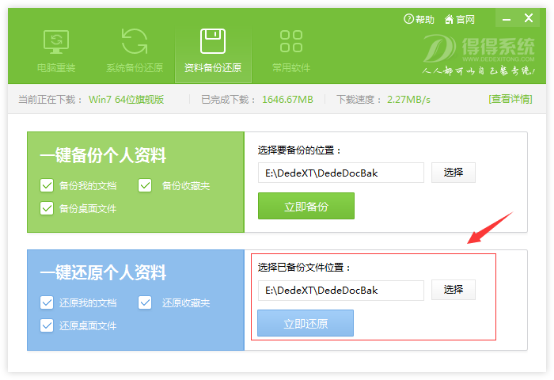Uncheck 备份我的文档 checkbox

click(x=47, y=185)
